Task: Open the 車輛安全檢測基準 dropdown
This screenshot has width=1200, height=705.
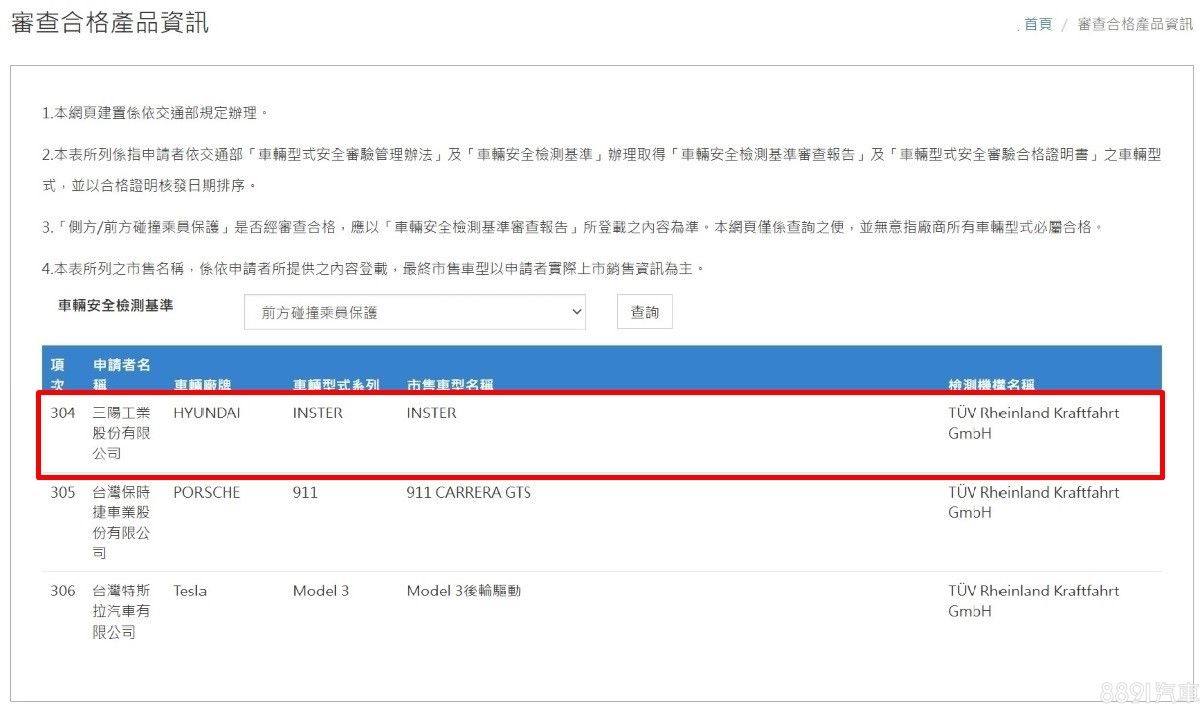Action: (414, 312)
